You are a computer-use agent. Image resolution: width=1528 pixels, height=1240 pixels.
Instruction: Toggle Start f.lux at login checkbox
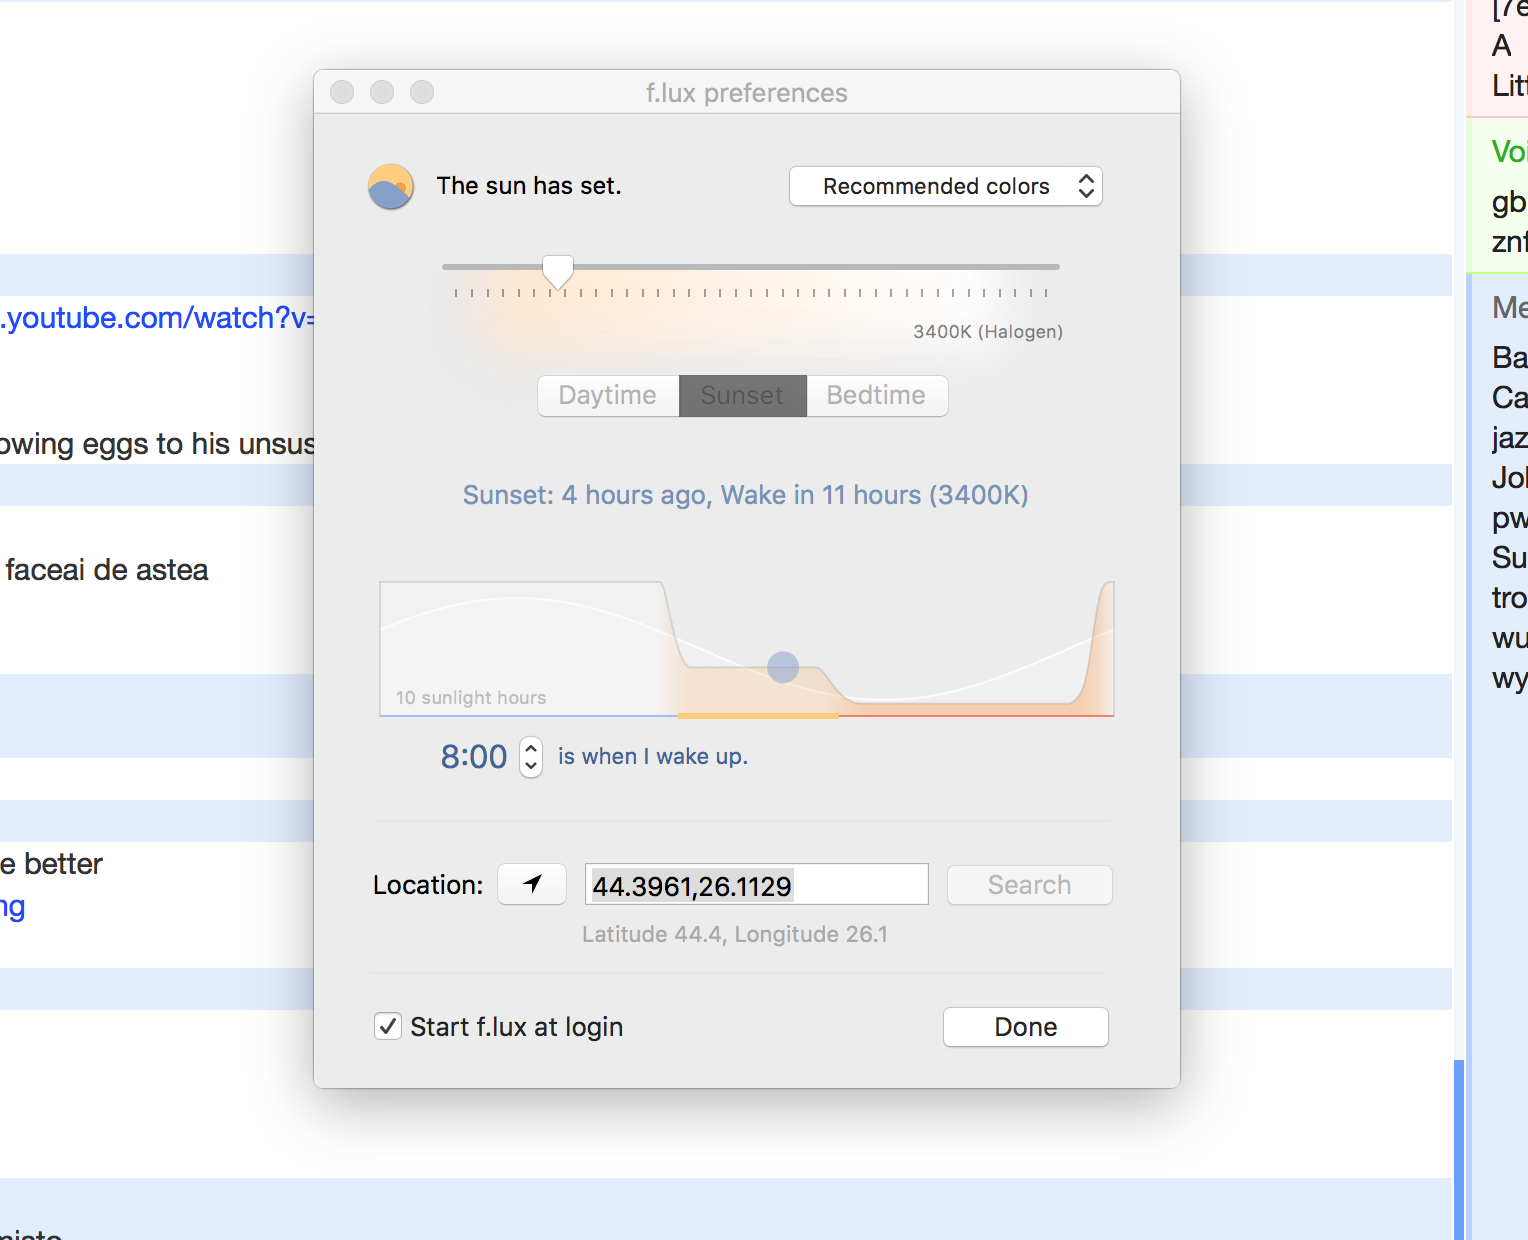[388, 1026]
